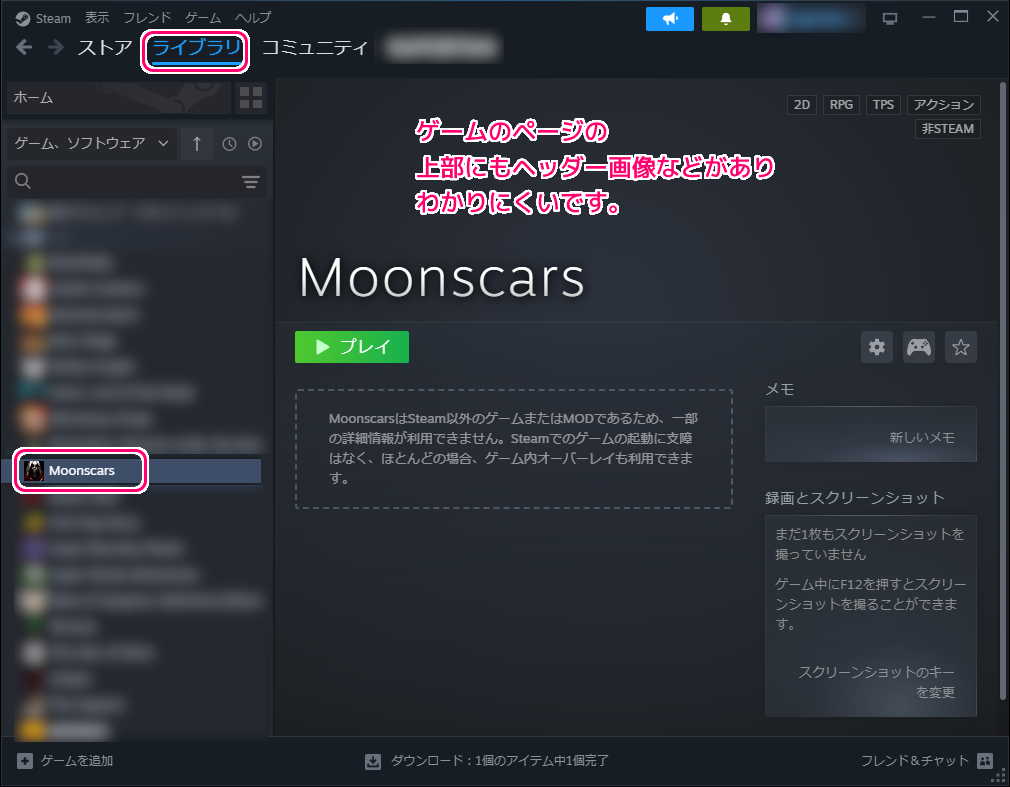Click the アクション tag
The width and height of the screenshot is (1010, 787).
(x=944, y=105)
